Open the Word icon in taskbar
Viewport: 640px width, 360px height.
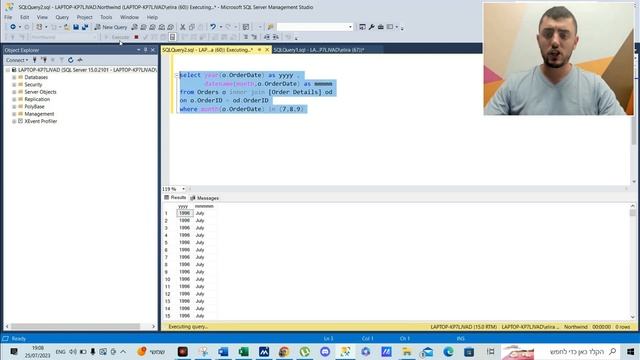tap(223, 351)
